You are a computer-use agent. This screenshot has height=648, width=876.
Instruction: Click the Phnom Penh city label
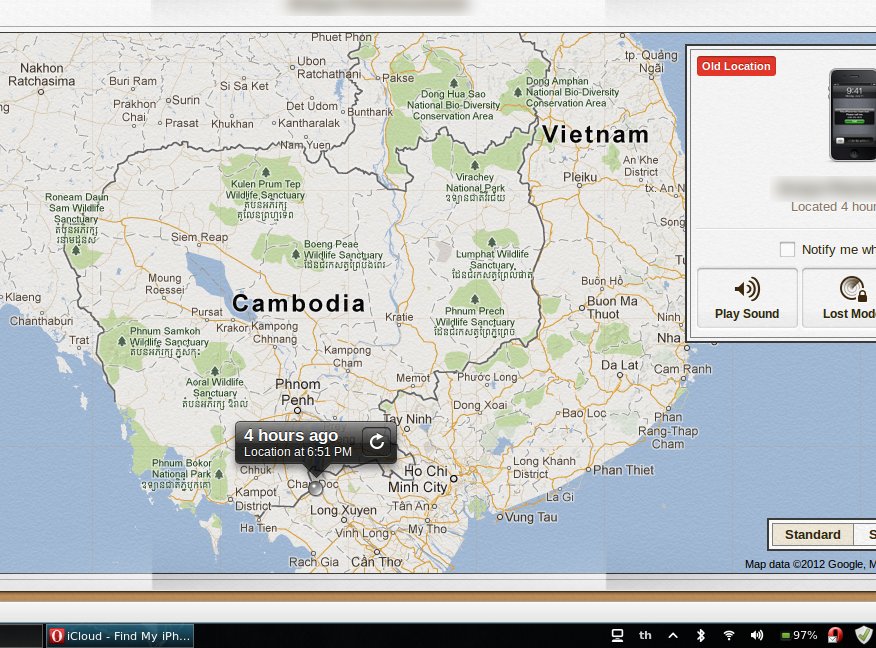298,392
